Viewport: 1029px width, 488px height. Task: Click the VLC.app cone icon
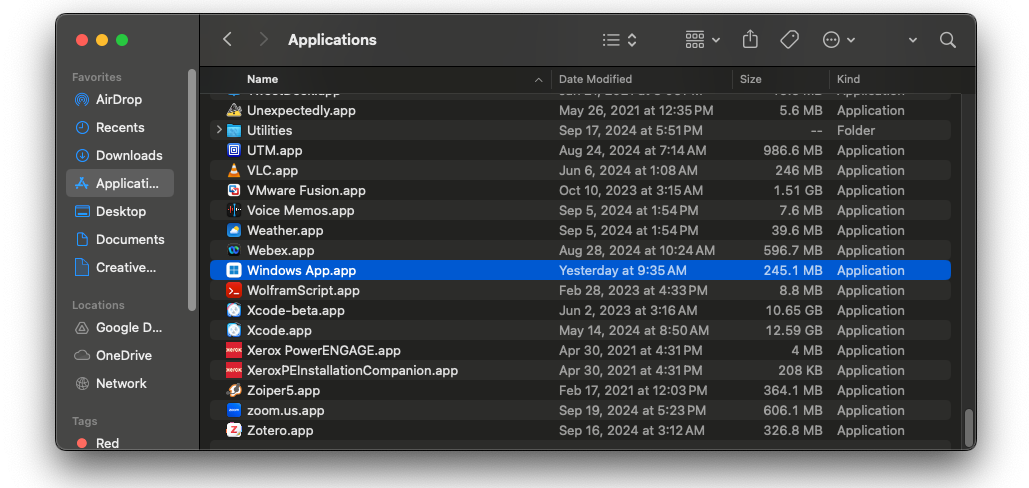coord(234,171)
